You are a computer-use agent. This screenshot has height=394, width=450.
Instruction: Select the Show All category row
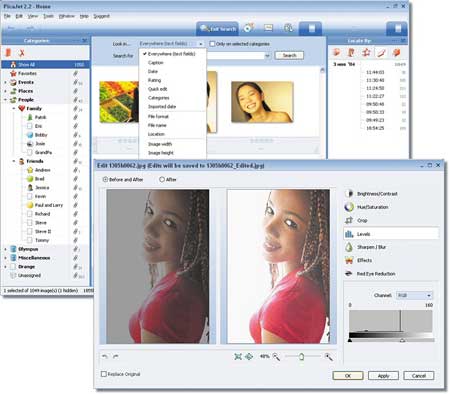tap(46, 65)
